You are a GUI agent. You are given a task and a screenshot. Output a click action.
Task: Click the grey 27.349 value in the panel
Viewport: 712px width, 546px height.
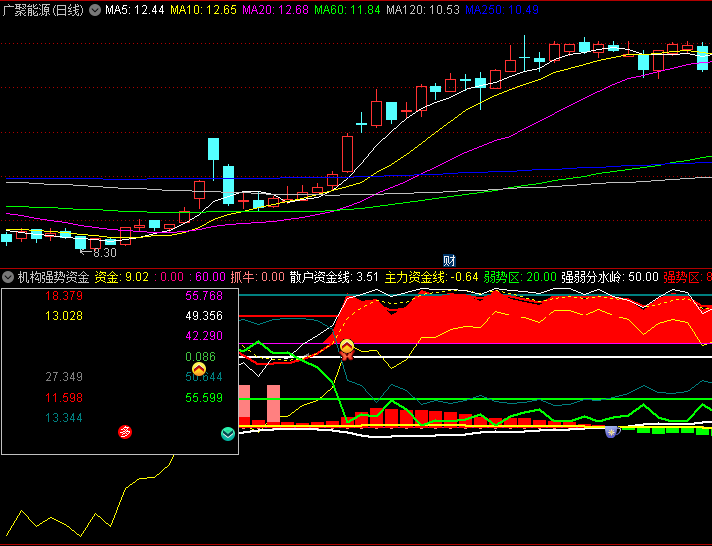pyautogui.click(x=64, y=377)
